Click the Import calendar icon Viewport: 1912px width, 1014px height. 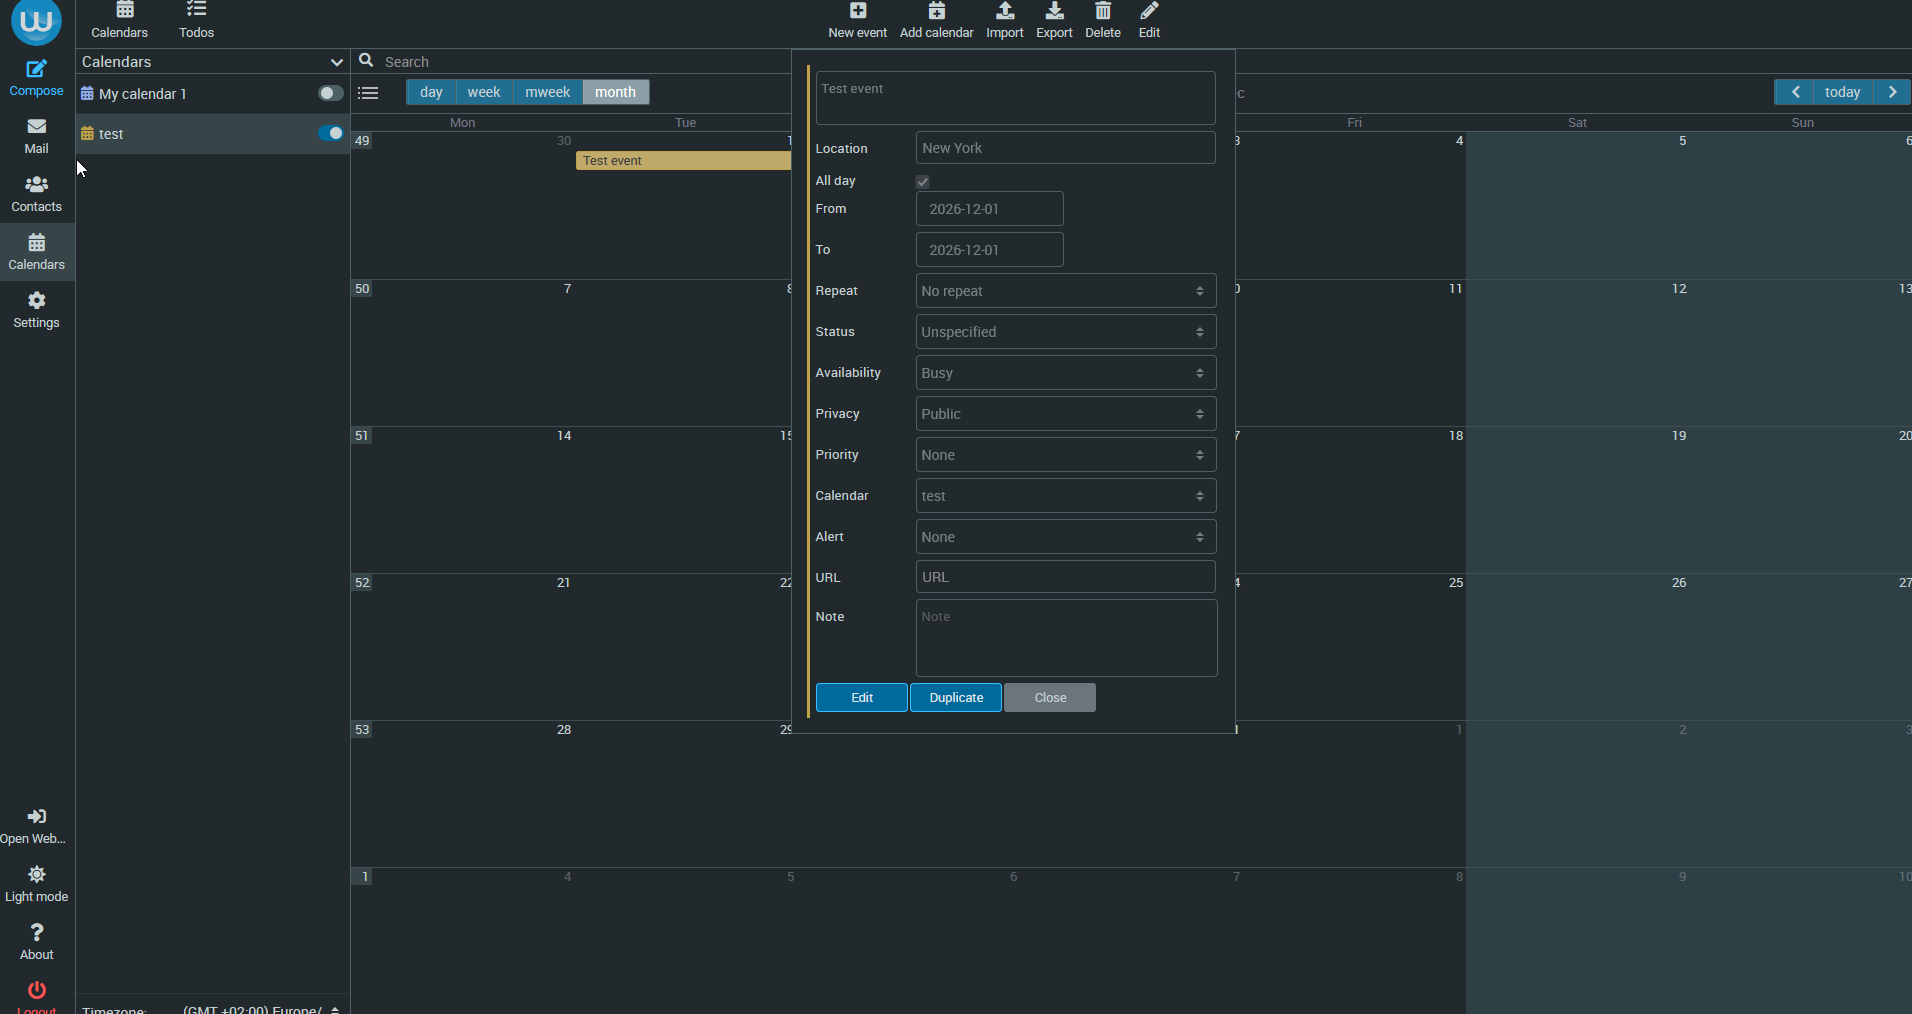pyautogui.click(x=1005, y=11)
